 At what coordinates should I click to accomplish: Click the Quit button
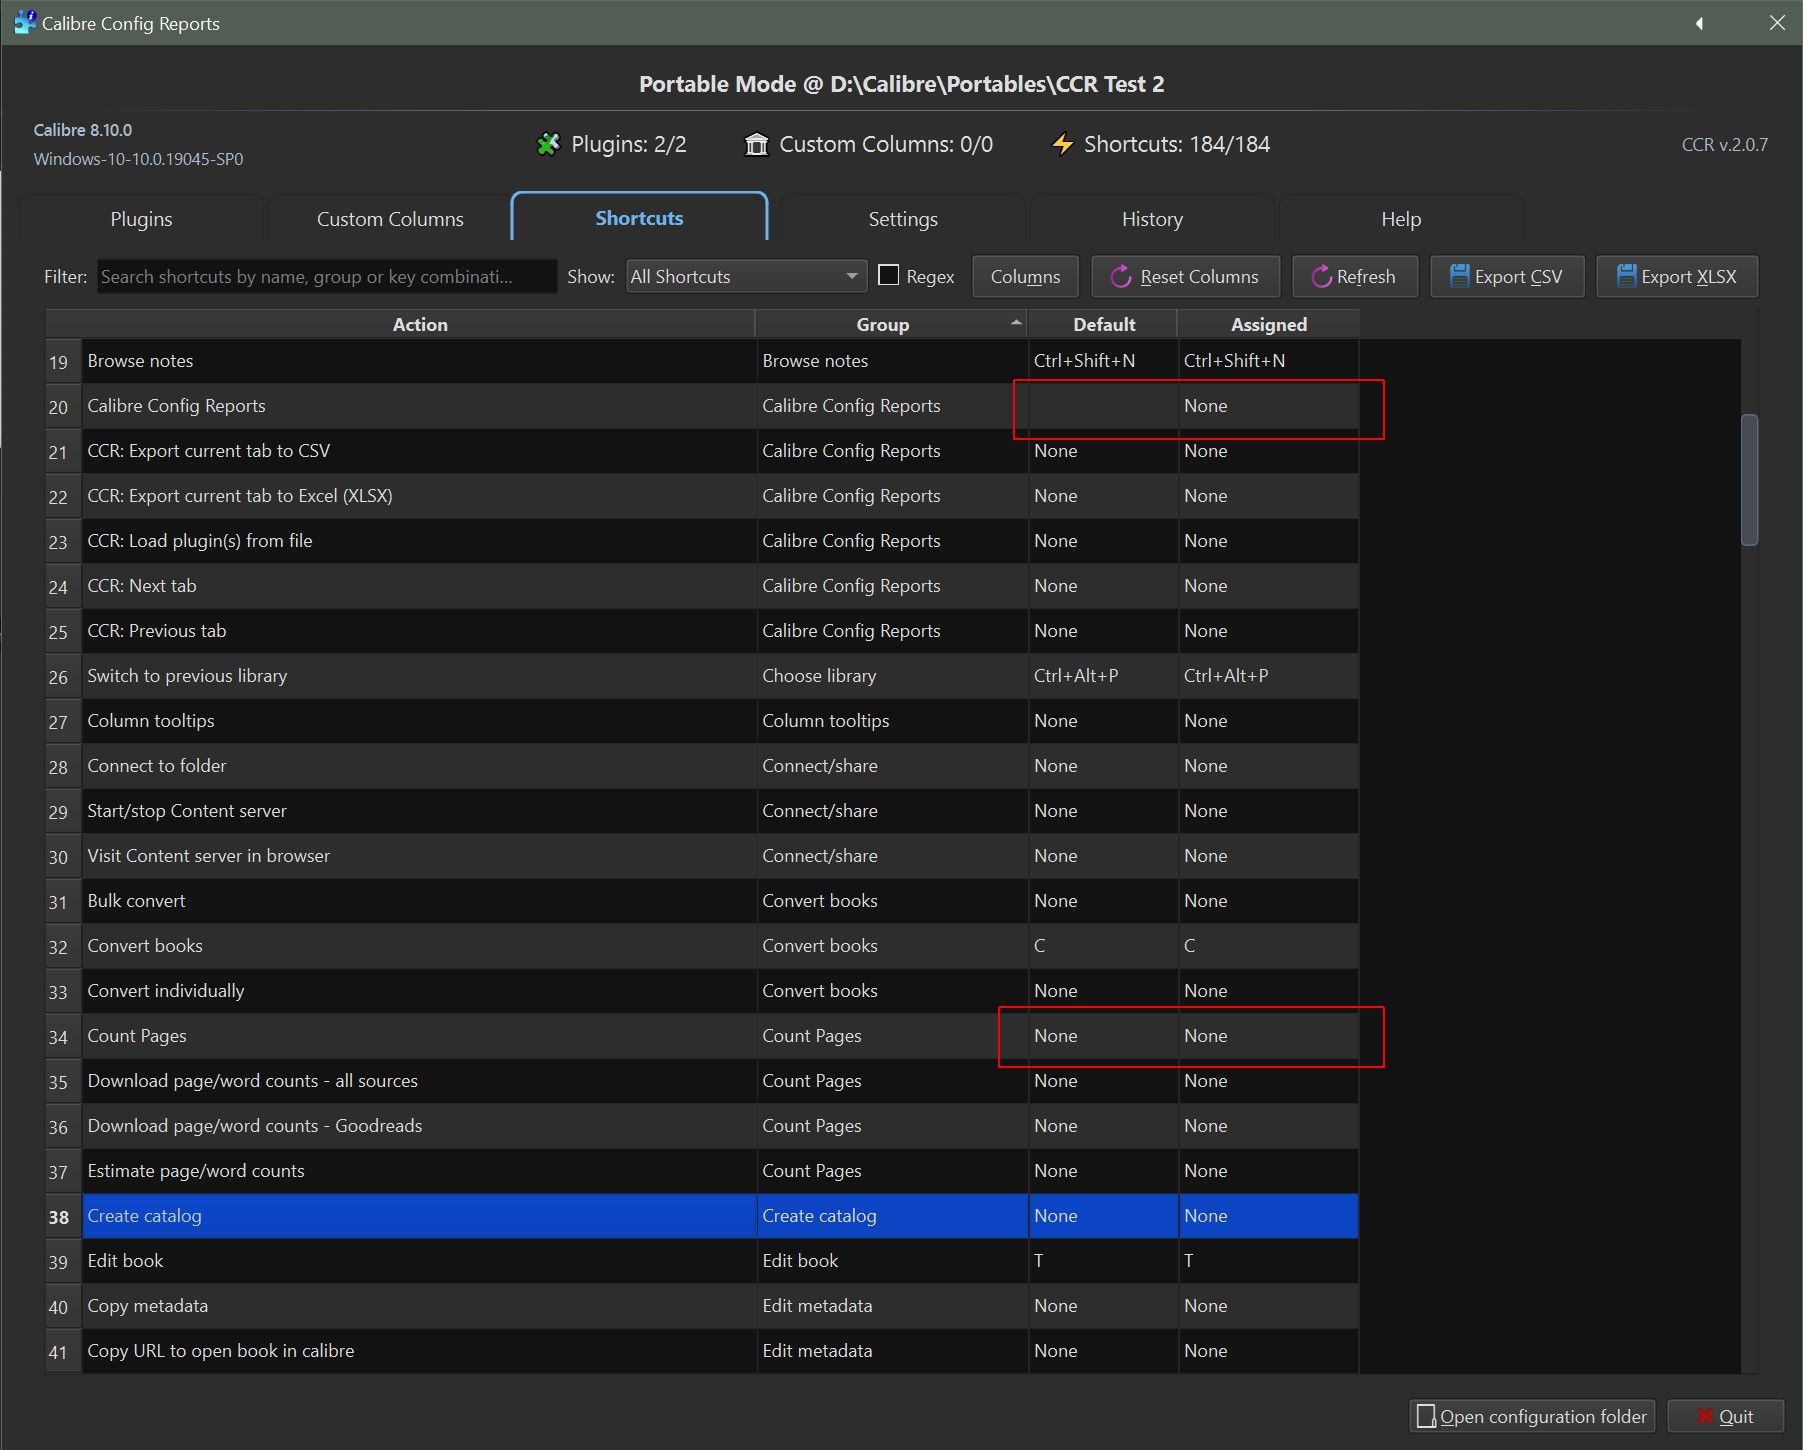click(1725, 1416)
